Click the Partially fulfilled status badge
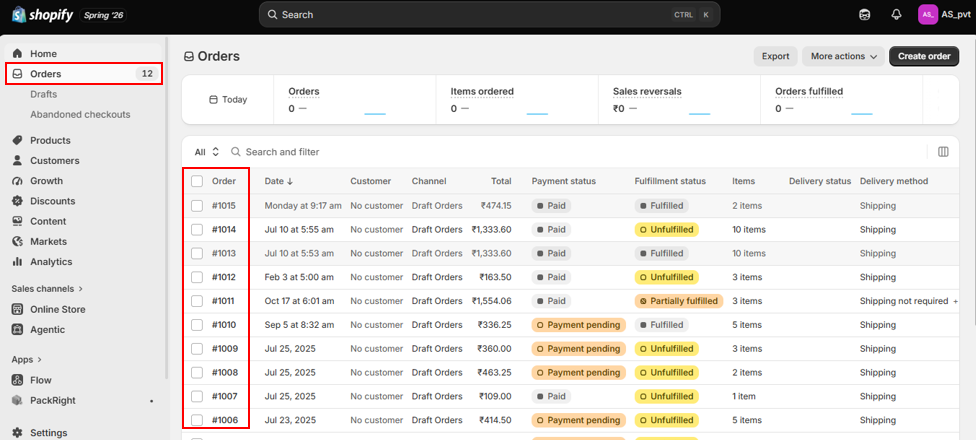This screenshot has width=976, height=440. 678,301
